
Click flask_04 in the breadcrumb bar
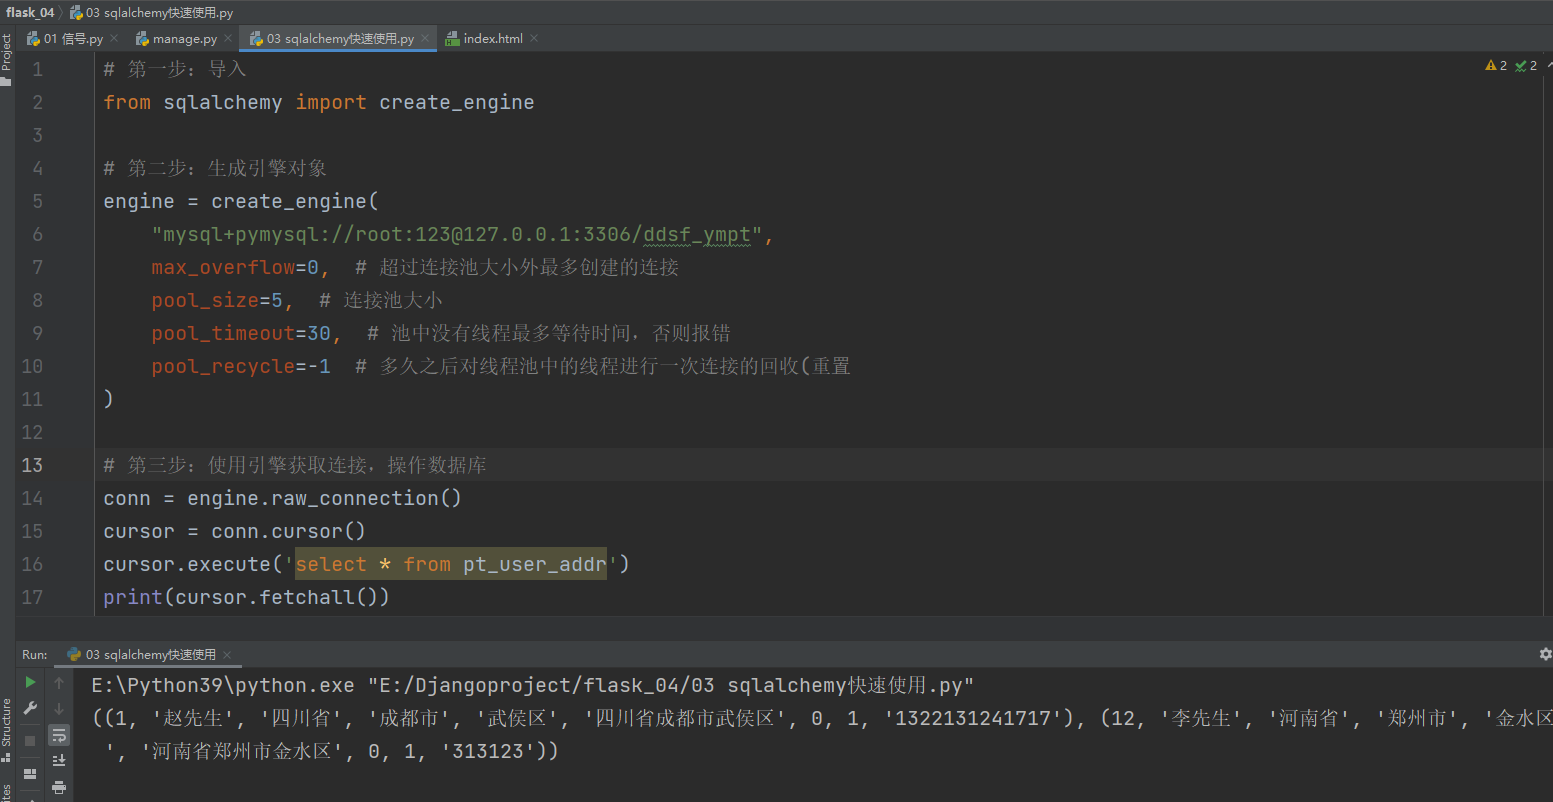click(30, 13)
